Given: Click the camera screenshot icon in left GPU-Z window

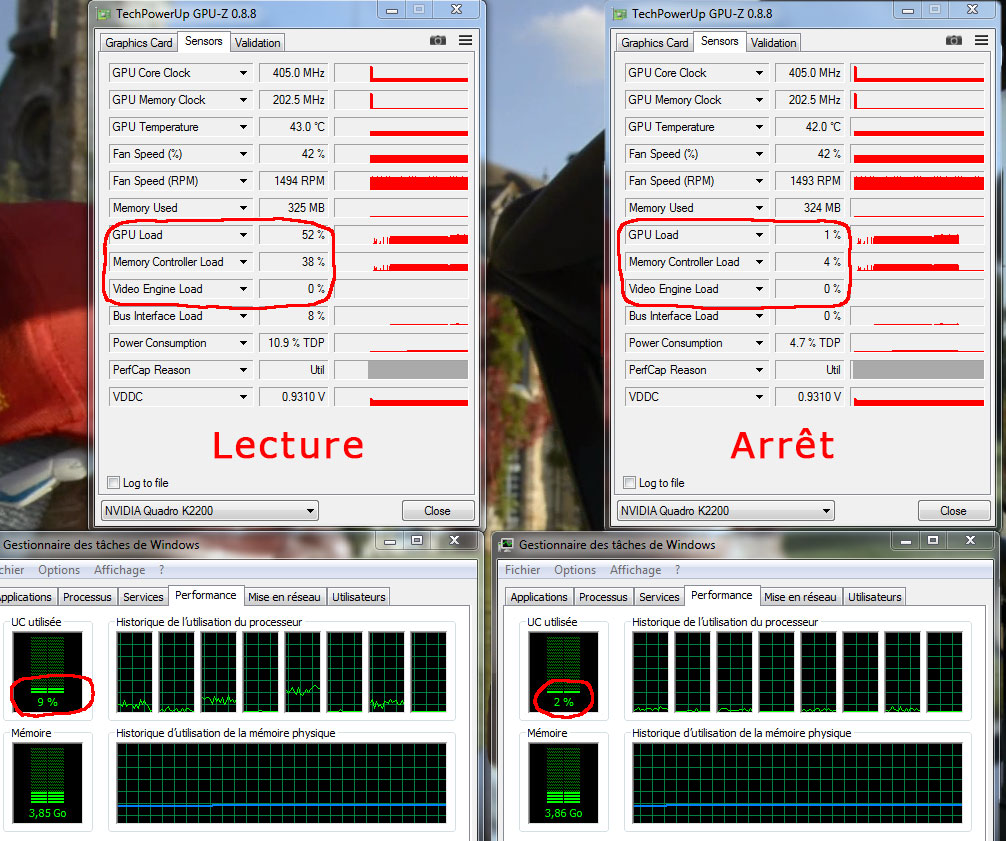Looking at the screenshot, I should click(438, 41).
